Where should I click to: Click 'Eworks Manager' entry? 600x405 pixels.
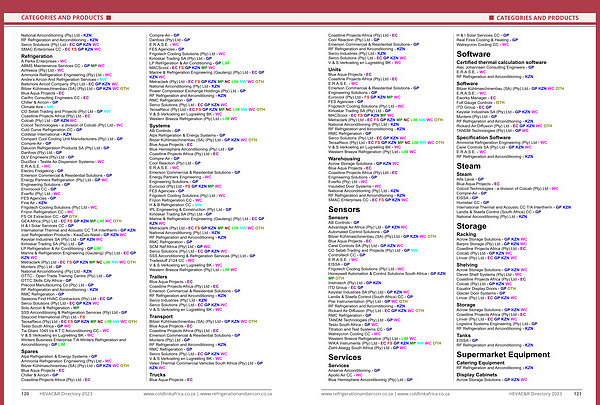coord(476,98)
